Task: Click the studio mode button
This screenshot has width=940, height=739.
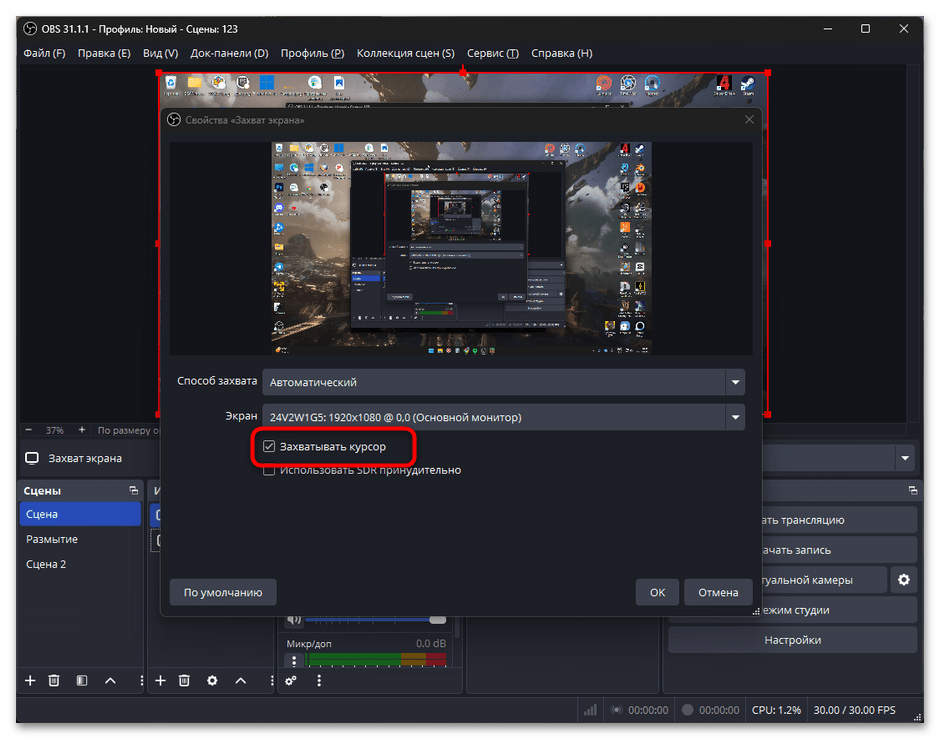Action: pyautogui.click(x=839, y=610)
